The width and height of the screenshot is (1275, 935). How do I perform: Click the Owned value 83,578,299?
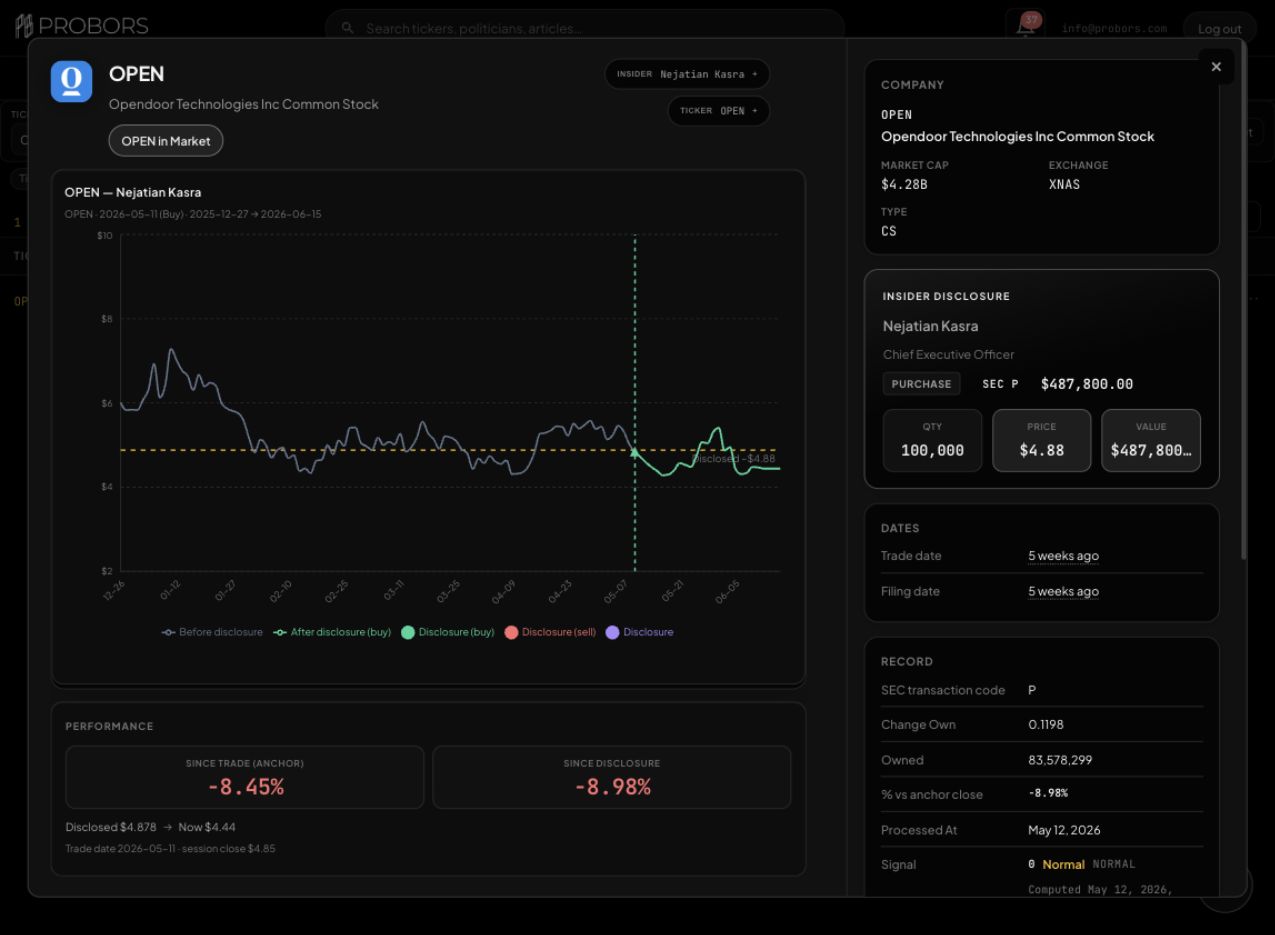pyautogui.click(x=1060, y=760)
